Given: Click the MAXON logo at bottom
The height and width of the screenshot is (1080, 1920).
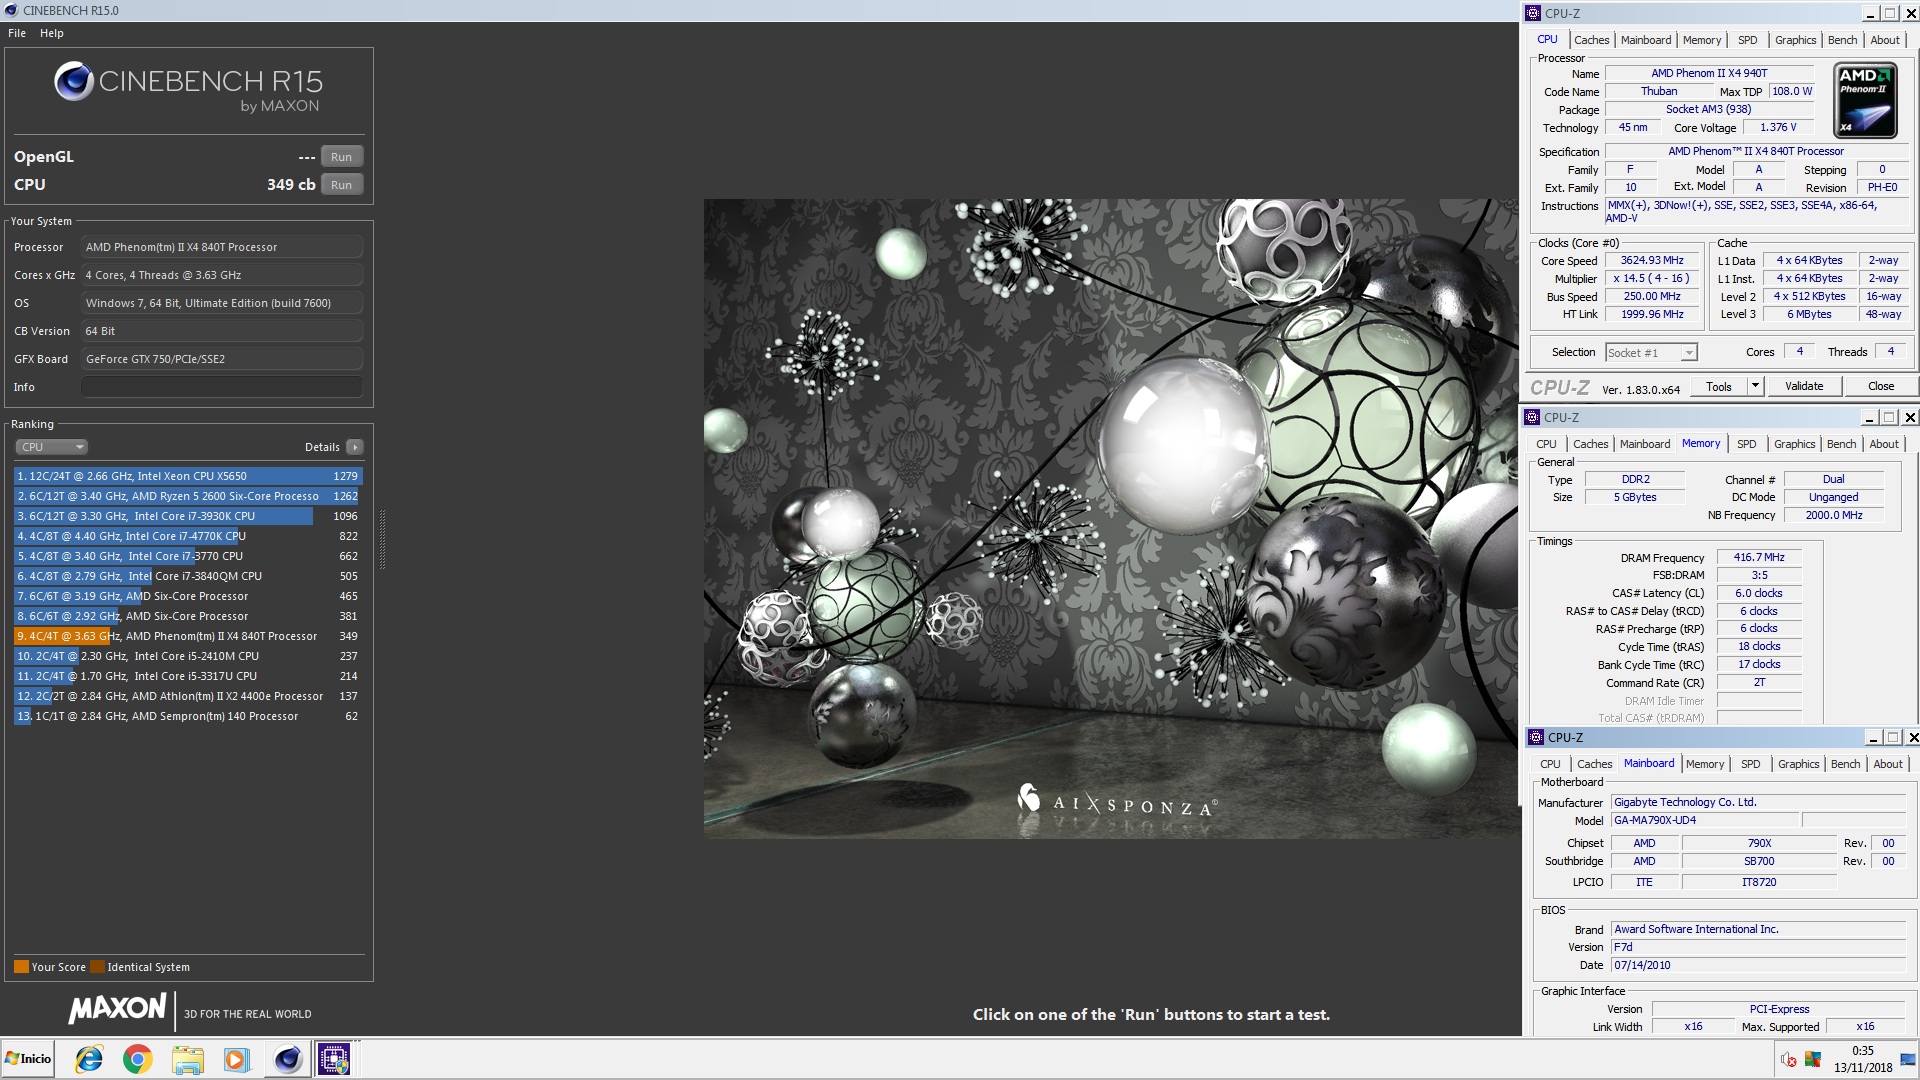Looking at the screenshot, I should 117,1009.
